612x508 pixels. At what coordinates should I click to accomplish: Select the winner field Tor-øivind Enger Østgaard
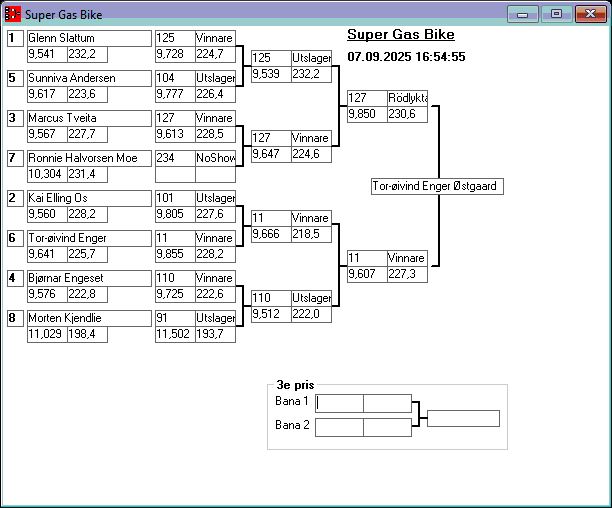[435, 186]
